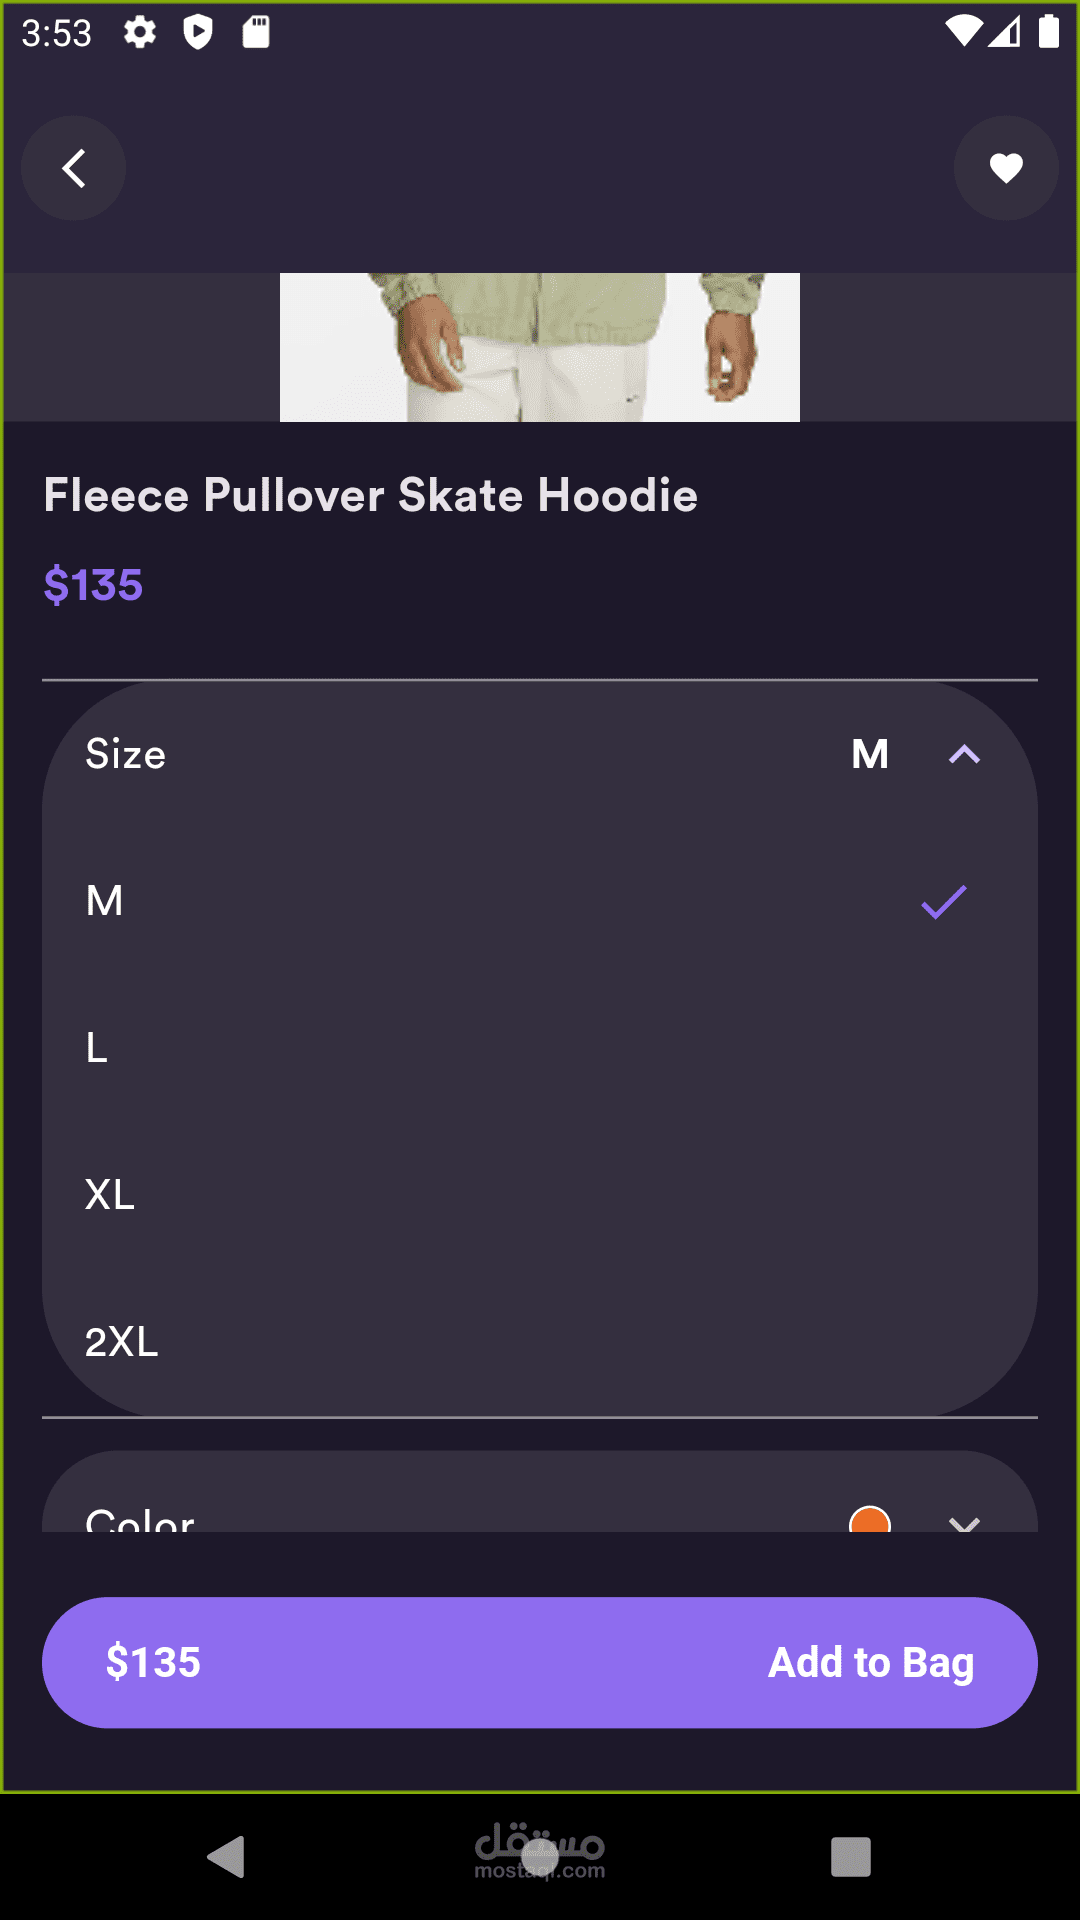Click the purple checkmark beside M

tap(944, 902)
